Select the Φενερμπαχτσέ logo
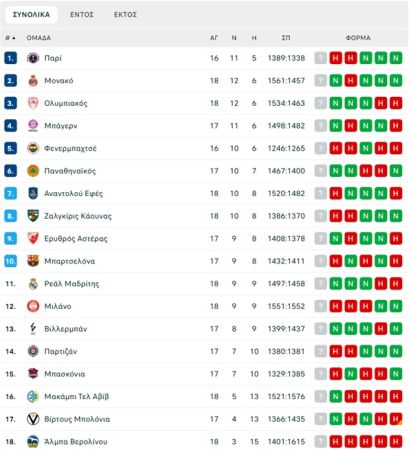Screen dimensions: 411x450 pos(33,148)
